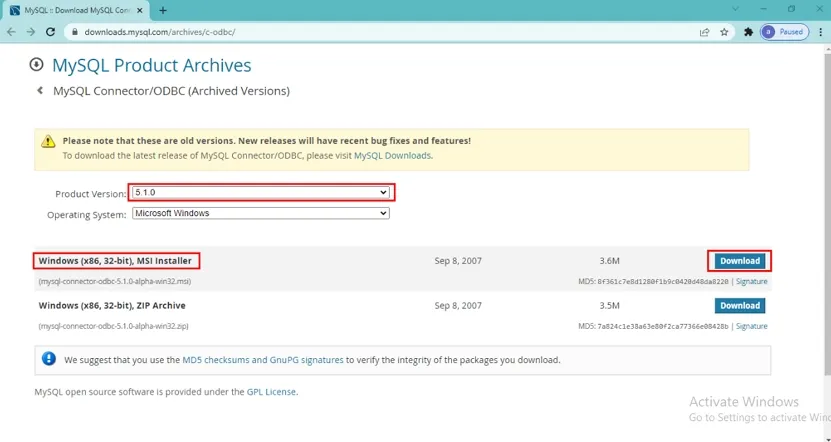Open the Paused profile button
The width and height of the screenshot is (831, 442).
784,32
